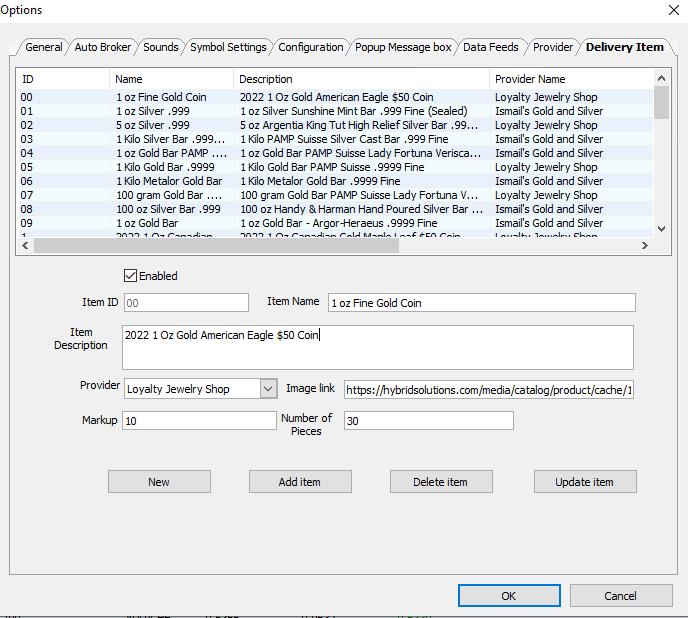Viewport: 688px width, 618px height.
Task: Click the Markup input field
Action: point(198,421)
